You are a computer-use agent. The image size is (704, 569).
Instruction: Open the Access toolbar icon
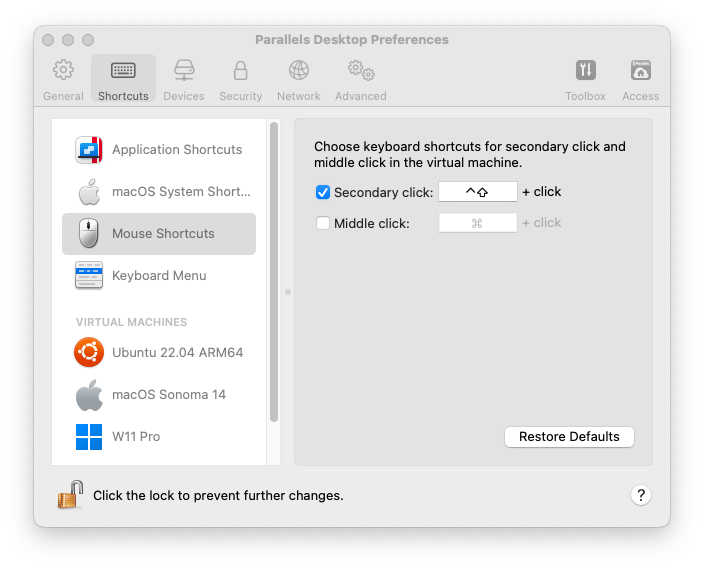click(x=641, y=71)
